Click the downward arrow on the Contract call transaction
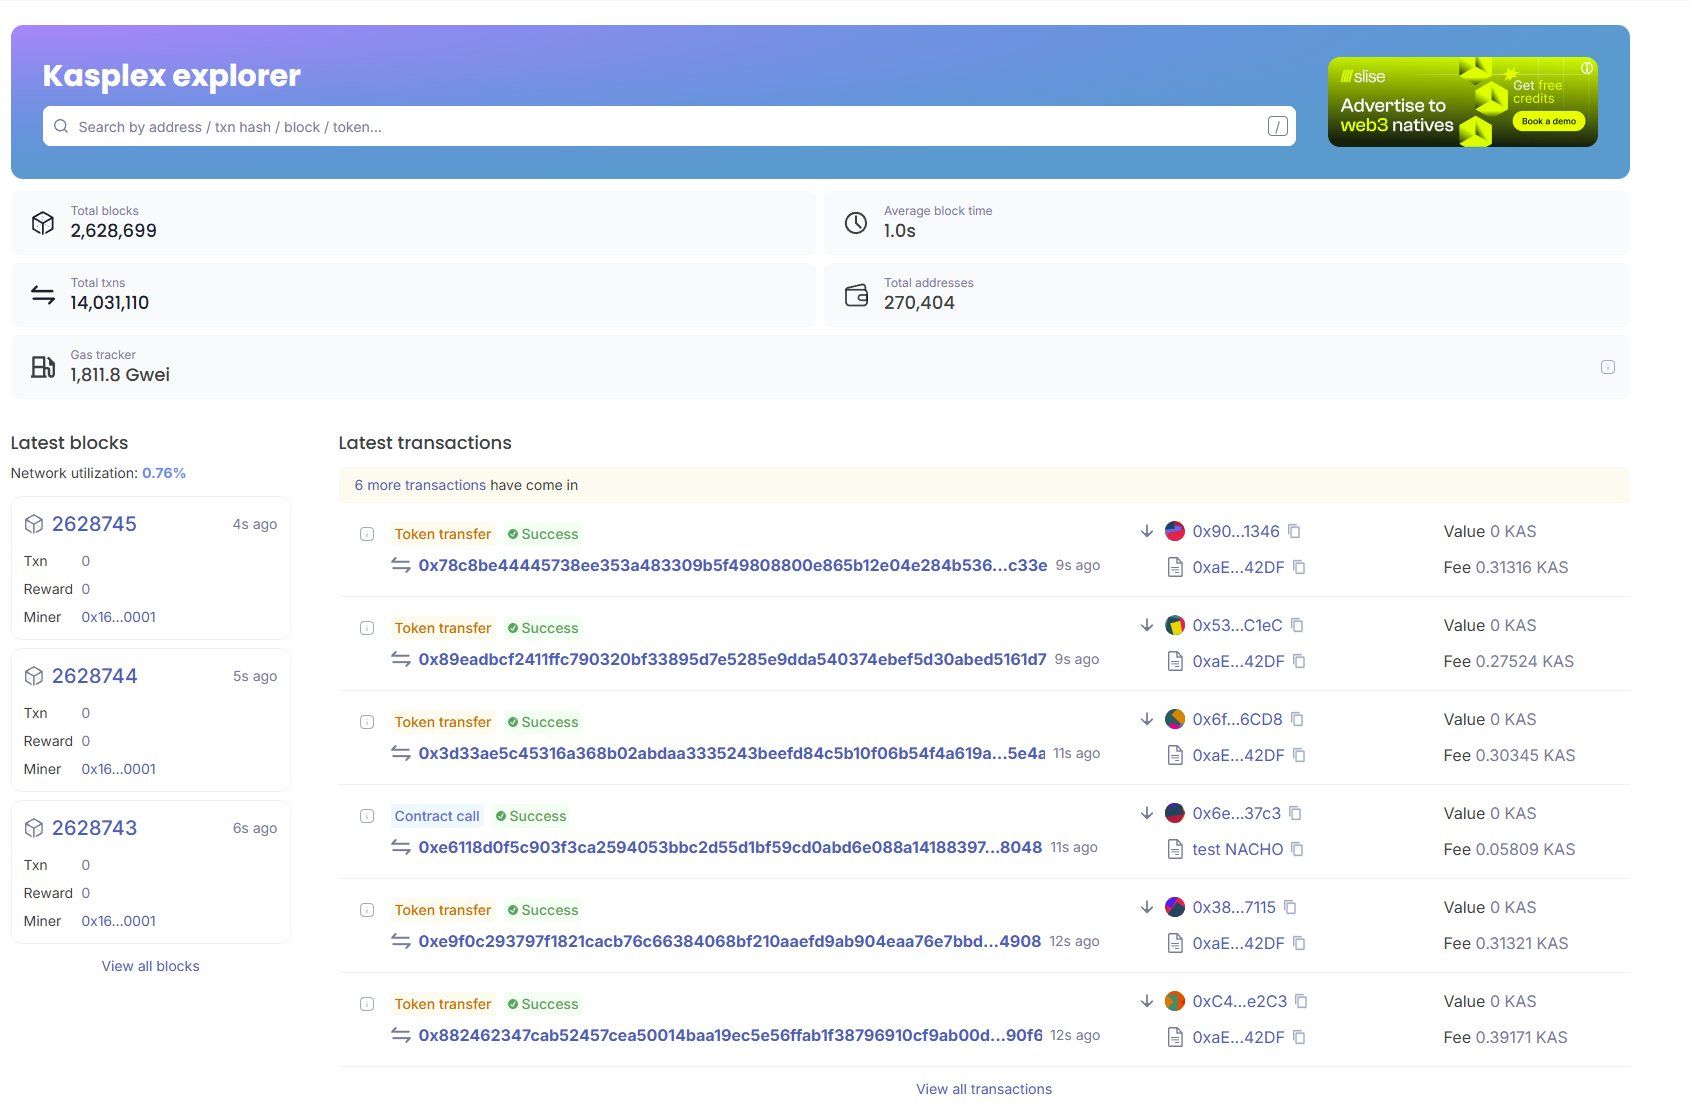 (1146, 813)
